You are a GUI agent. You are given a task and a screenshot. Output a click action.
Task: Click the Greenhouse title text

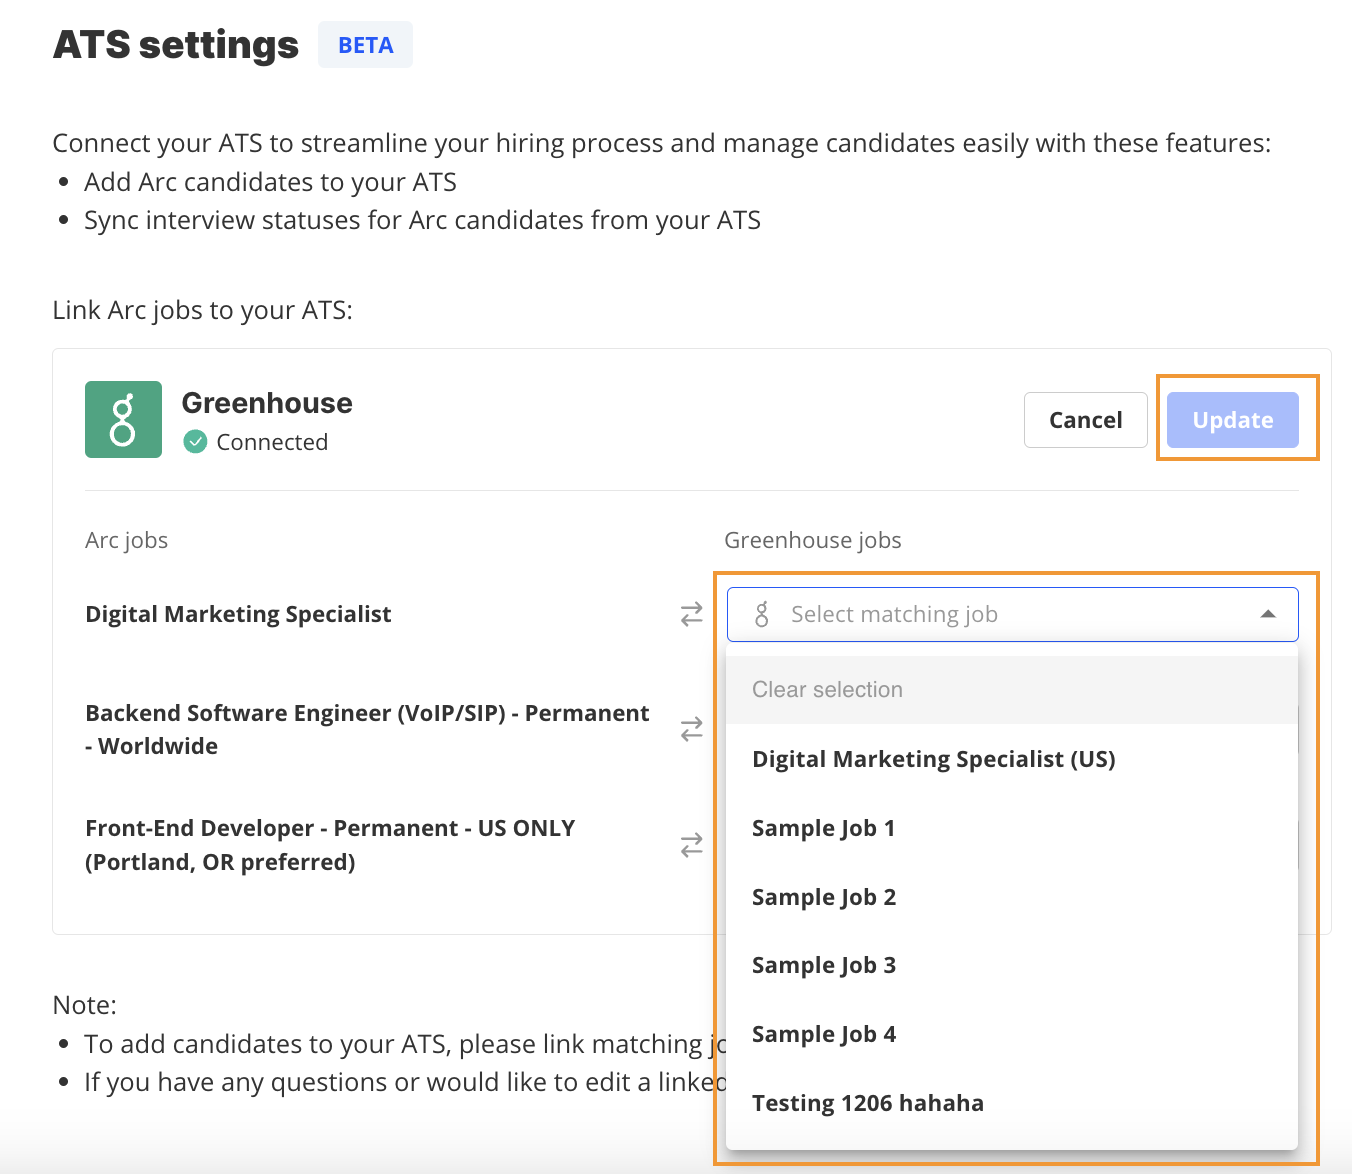[x=267, y=403]
